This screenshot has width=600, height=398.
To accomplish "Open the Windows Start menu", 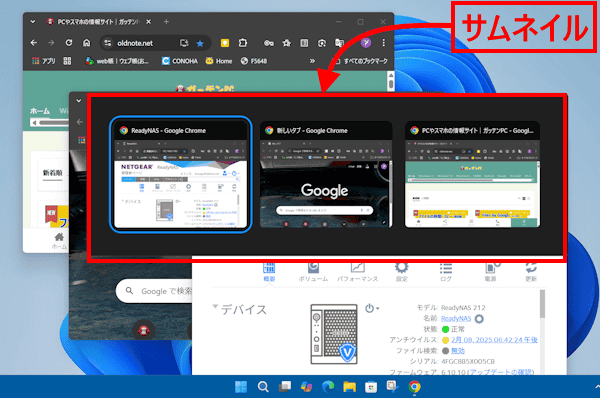I will point(241,387).
